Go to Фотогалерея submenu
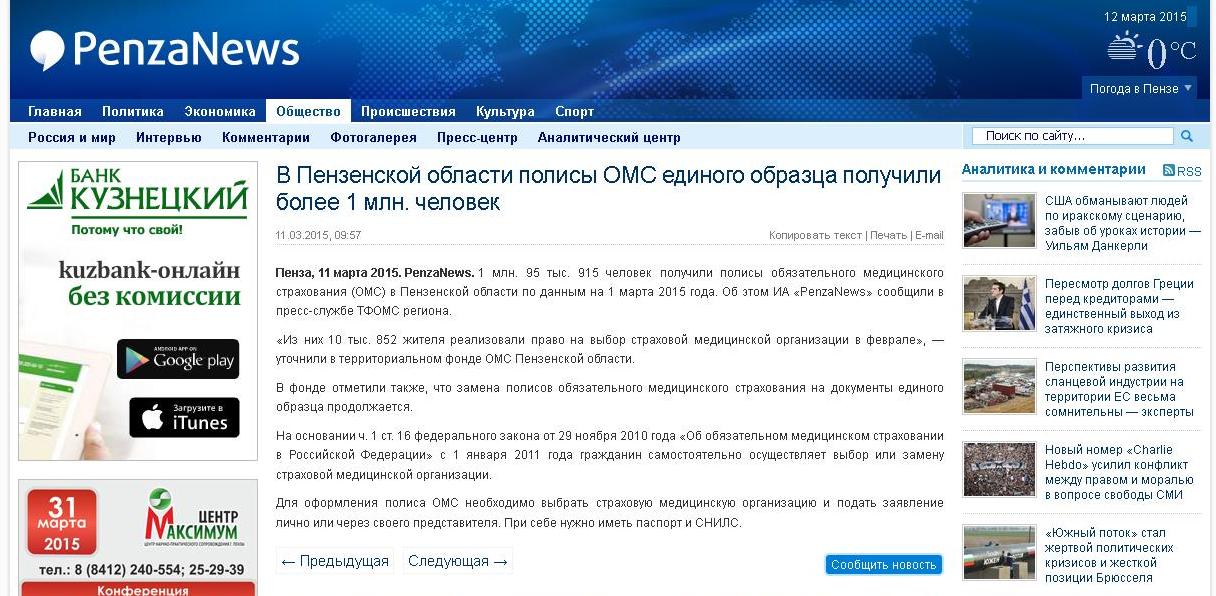 [x=373, y=137]
